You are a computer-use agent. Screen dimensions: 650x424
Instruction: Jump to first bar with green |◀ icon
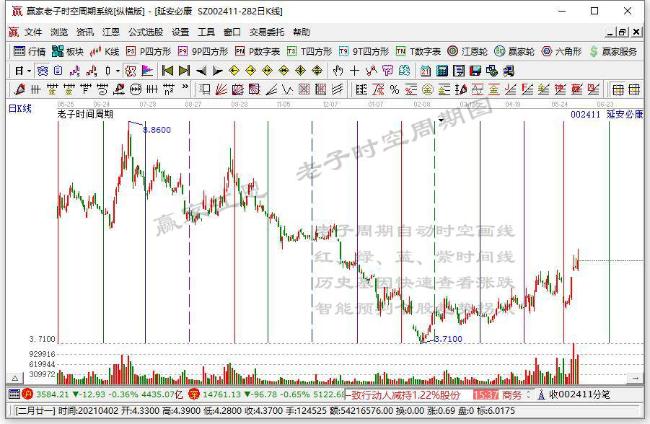(167, 71)
